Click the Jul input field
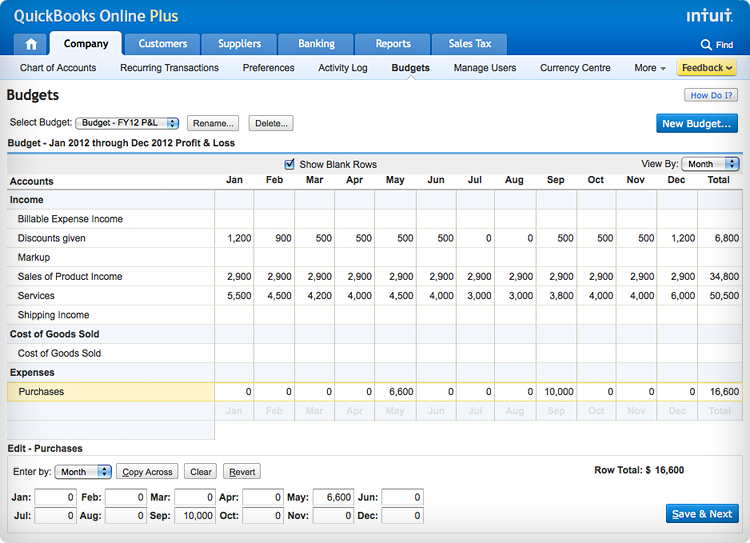750x543 pixels. tap(55, 516)
